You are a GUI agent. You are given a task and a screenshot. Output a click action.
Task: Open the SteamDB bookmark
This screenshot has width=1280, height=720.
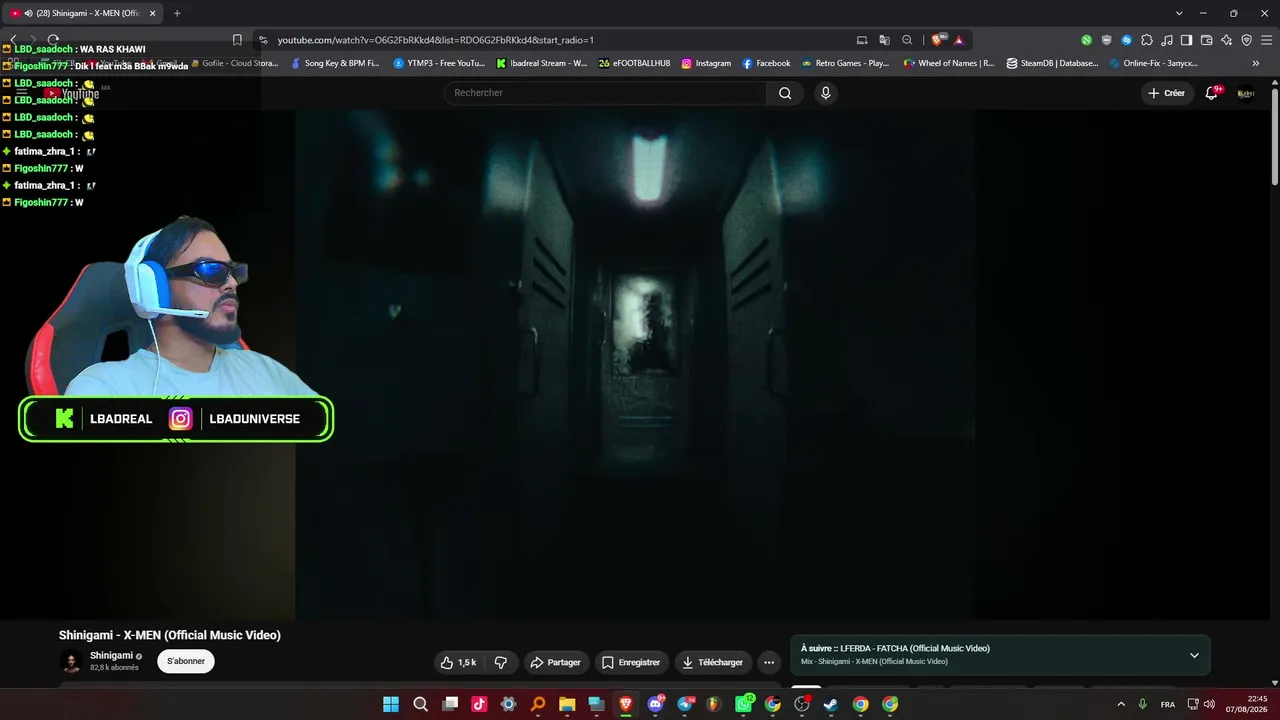1053,63
